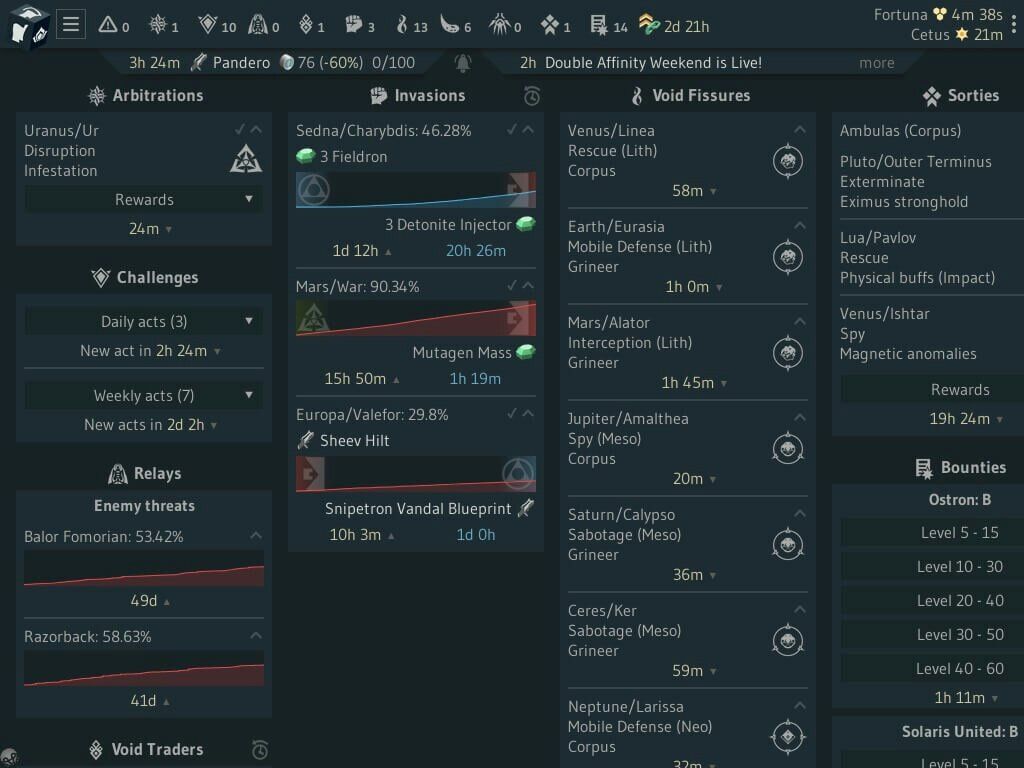Collapse the Venus/Linea fissure entry

[x=799, y=129]
